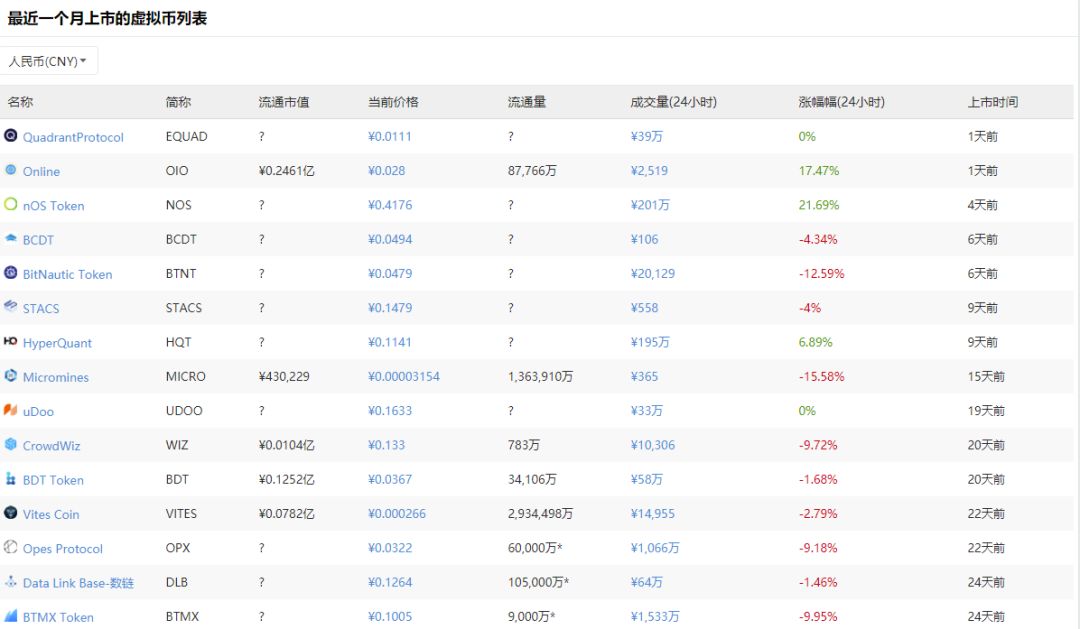The image size is (1080, 629).
Task: Open the HyperQuant link
Action: tap(57, 343)
